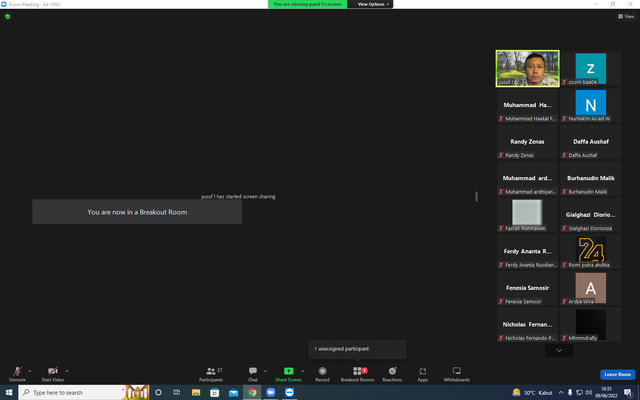Show hidden system tray icons
Screen dimensions: 640x400
pos(561,393)
